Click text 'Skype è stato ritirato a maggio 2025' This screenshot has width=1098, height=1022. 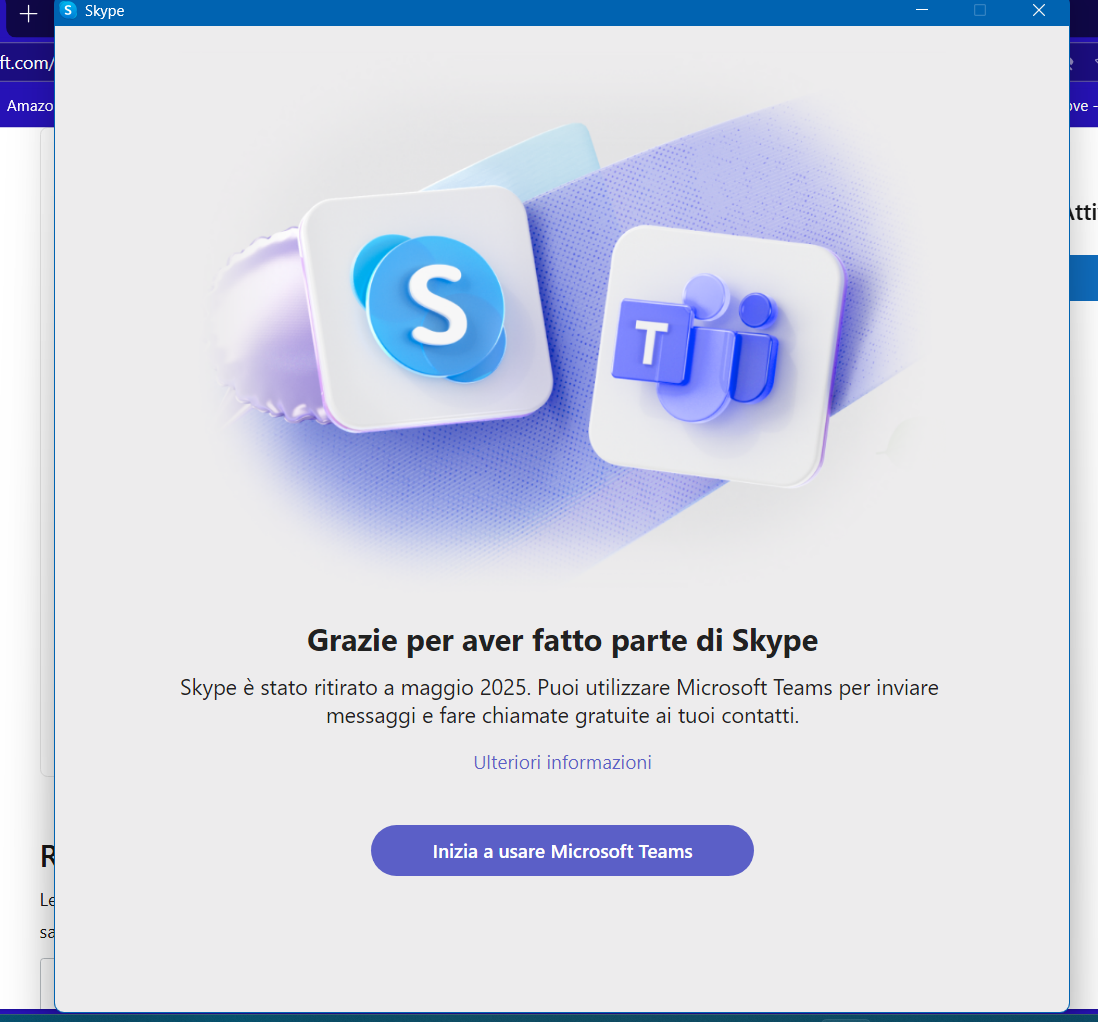(354, 687)
